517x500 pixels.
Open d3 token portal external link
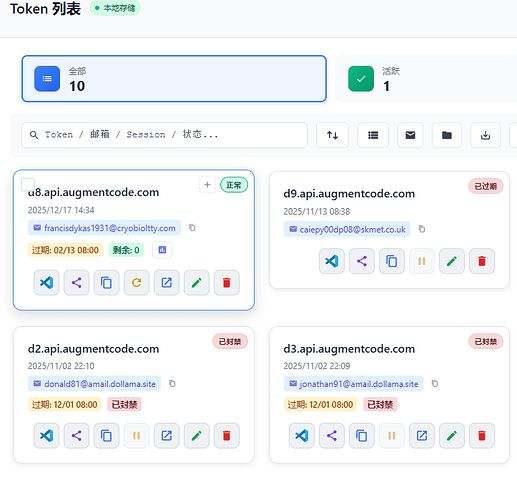coord(422,435)
